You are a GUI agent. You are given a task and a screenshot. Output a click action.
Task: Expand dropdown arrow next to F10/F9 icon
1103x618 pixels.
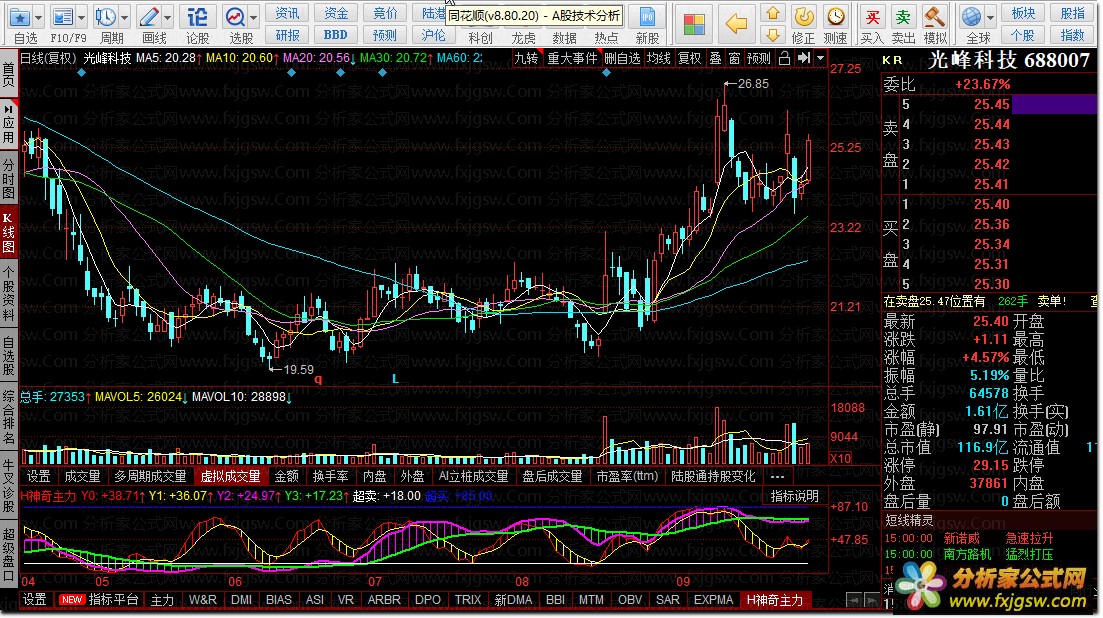click(82, 18)
